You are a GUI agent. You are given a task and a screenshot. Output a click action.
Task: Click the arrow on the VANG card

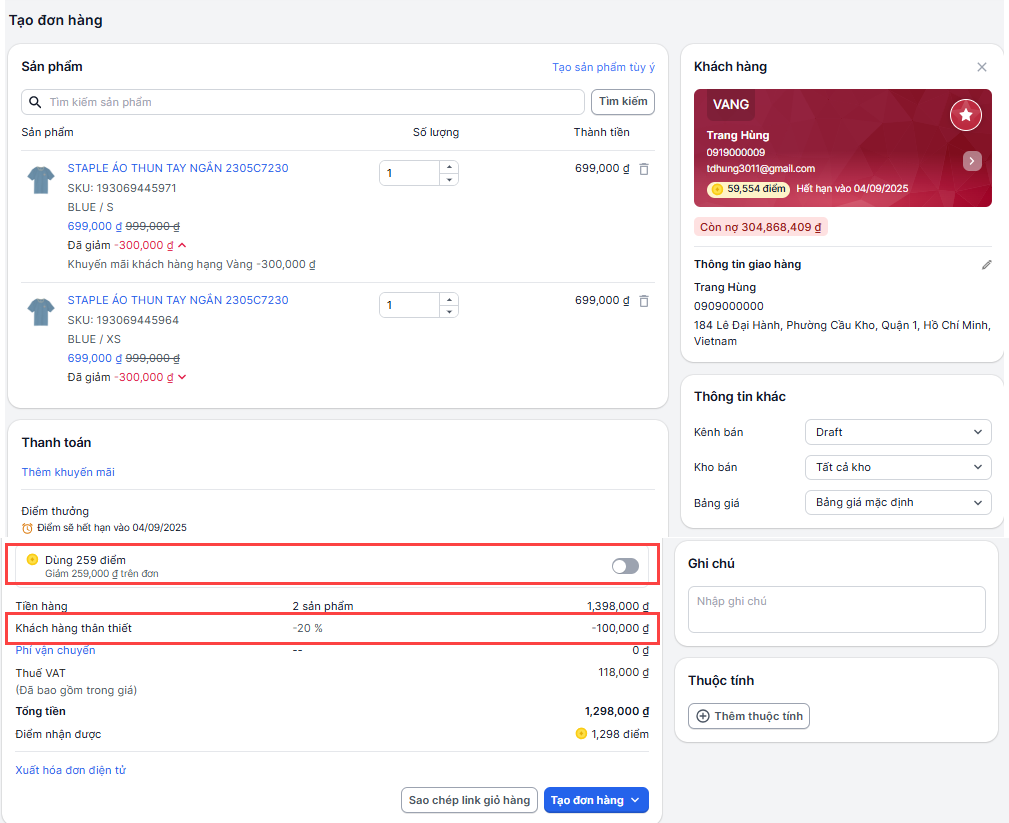972,161
